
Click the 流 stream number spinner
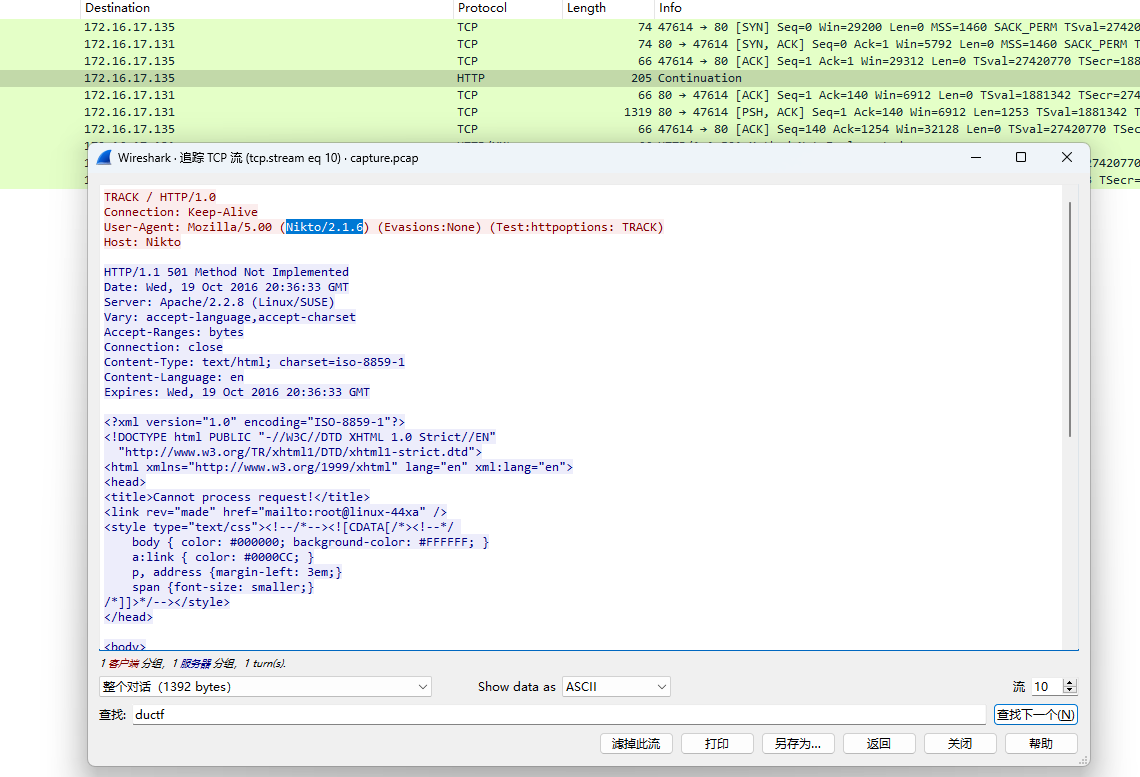(x=1069, y=687)
